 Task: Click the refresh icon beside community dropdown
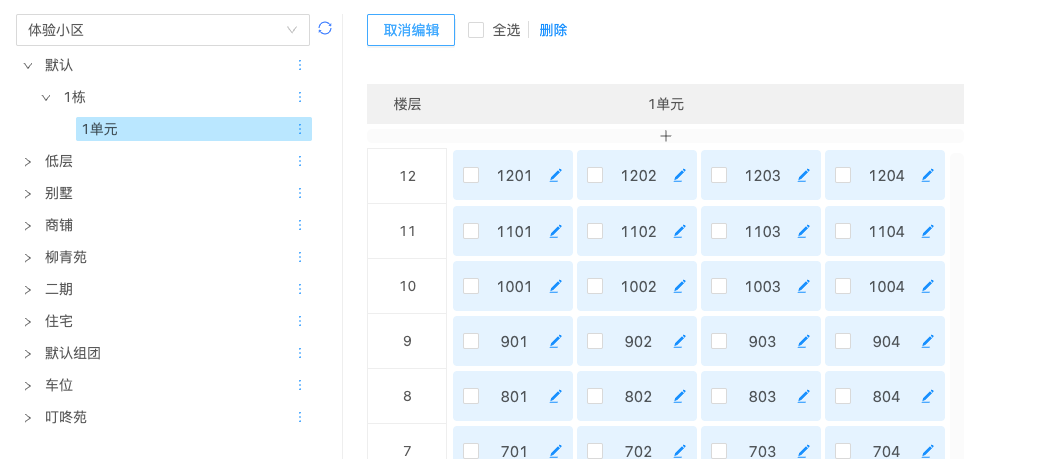point(325,29)
